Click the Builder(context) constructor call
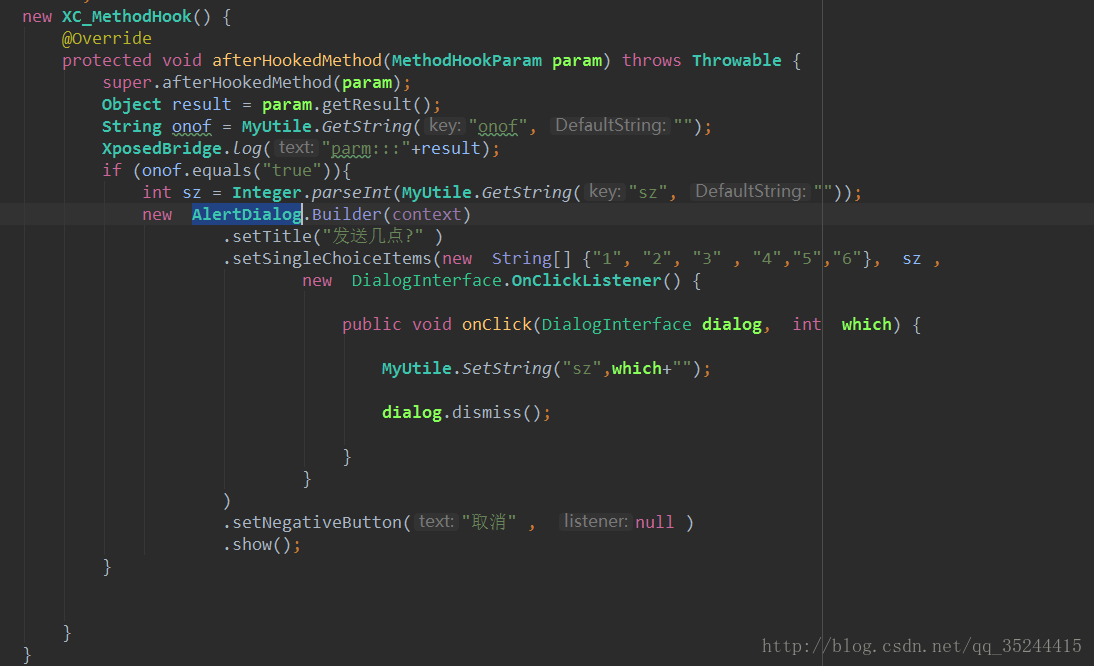 (x=390, y=214)
